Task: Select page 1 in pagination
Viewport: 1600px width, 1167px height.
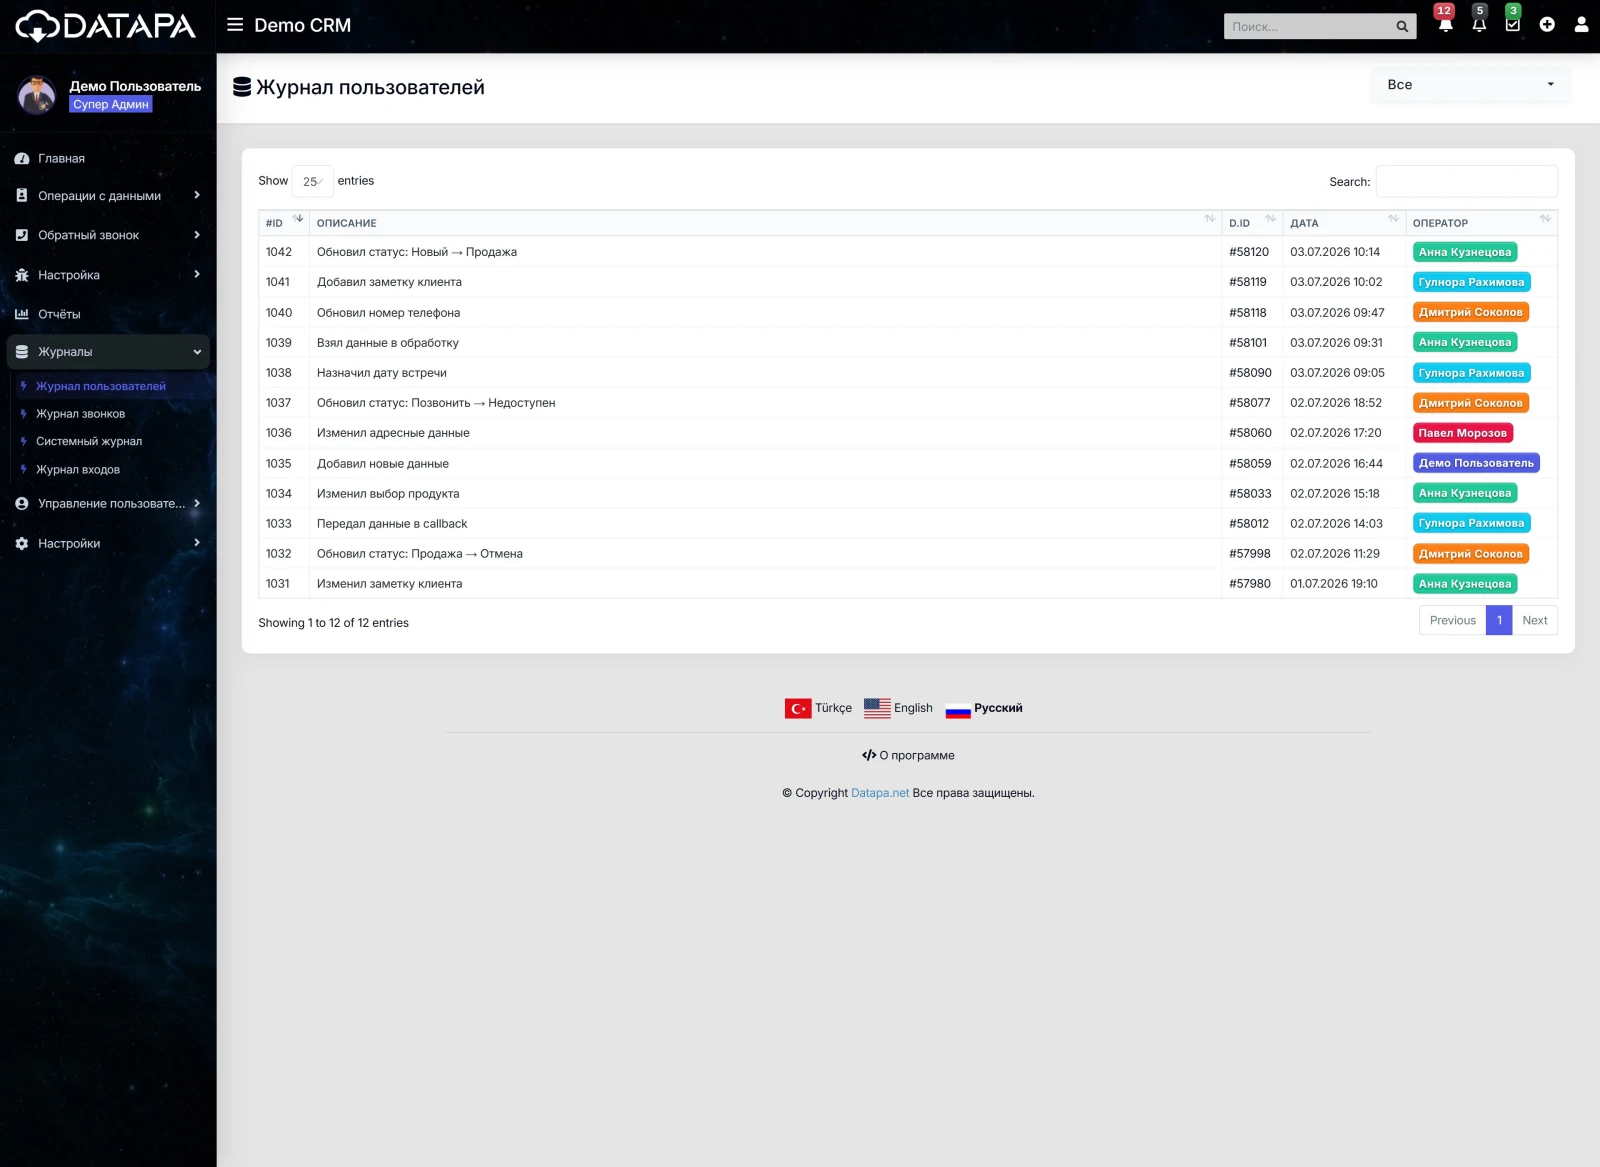Action: (x=1499, y=621)
